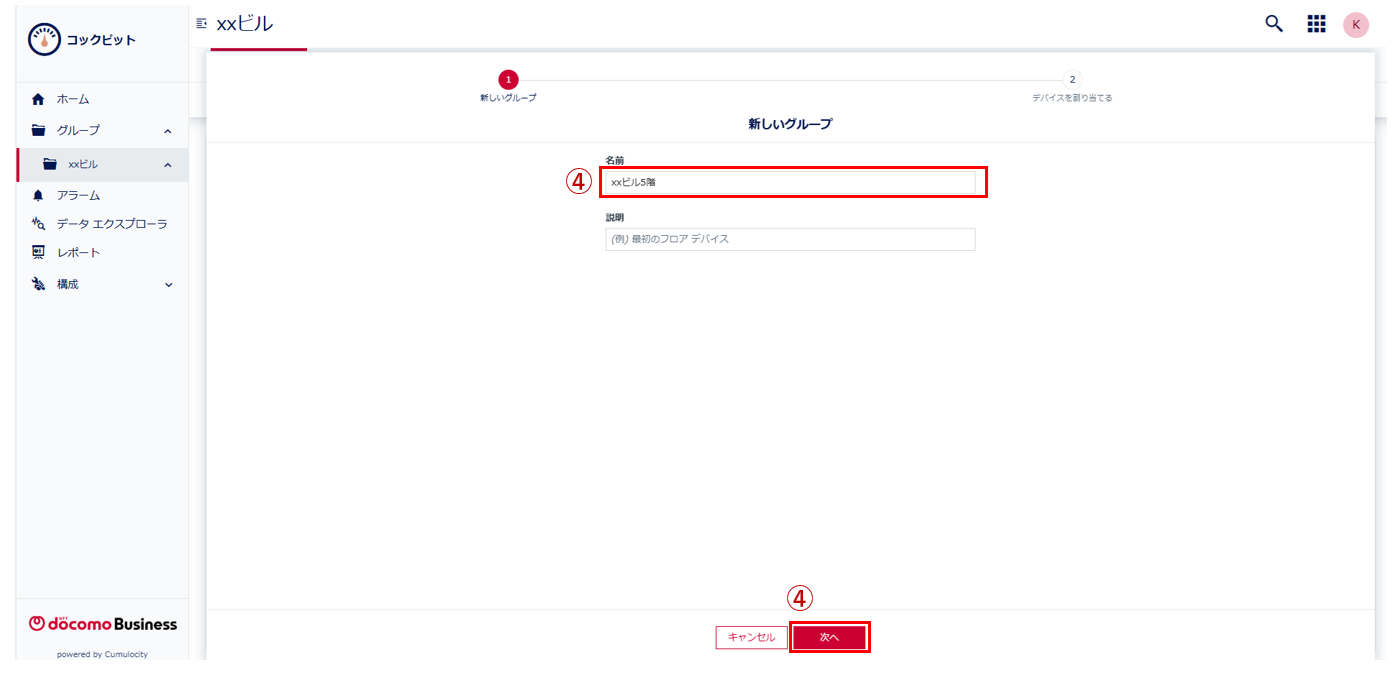
Task: Click the alarm bell icon
Action: [39, 195]
